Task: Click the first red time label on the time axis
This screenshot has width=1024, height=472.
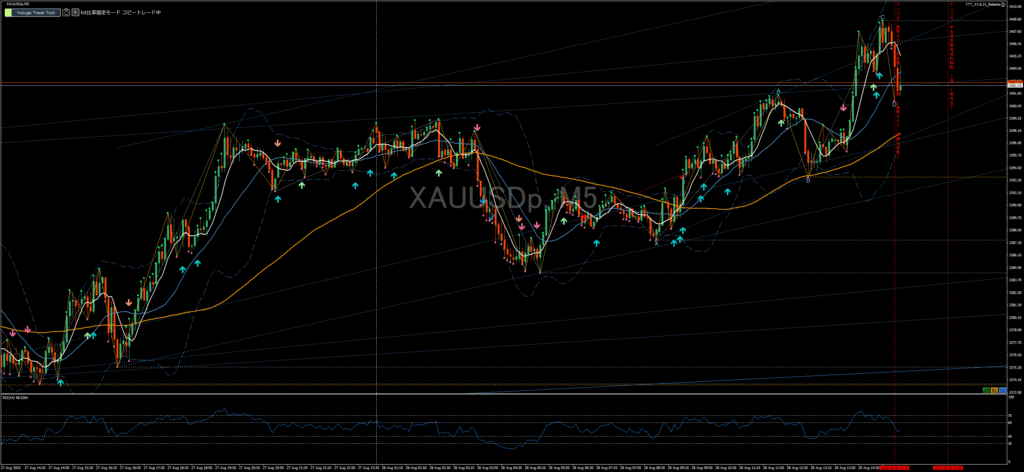Action: [x=894, y=467]
